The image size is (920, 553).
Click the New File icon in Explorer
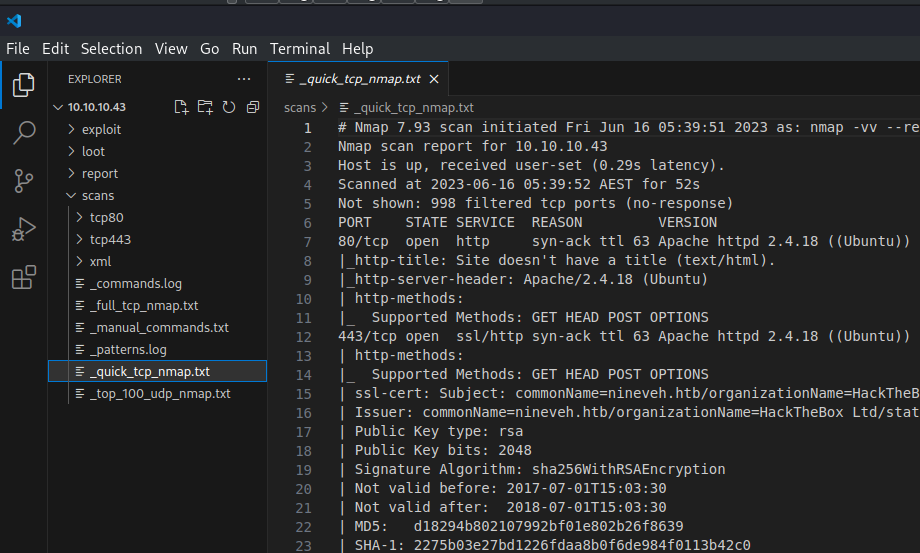tap(181, 107)
